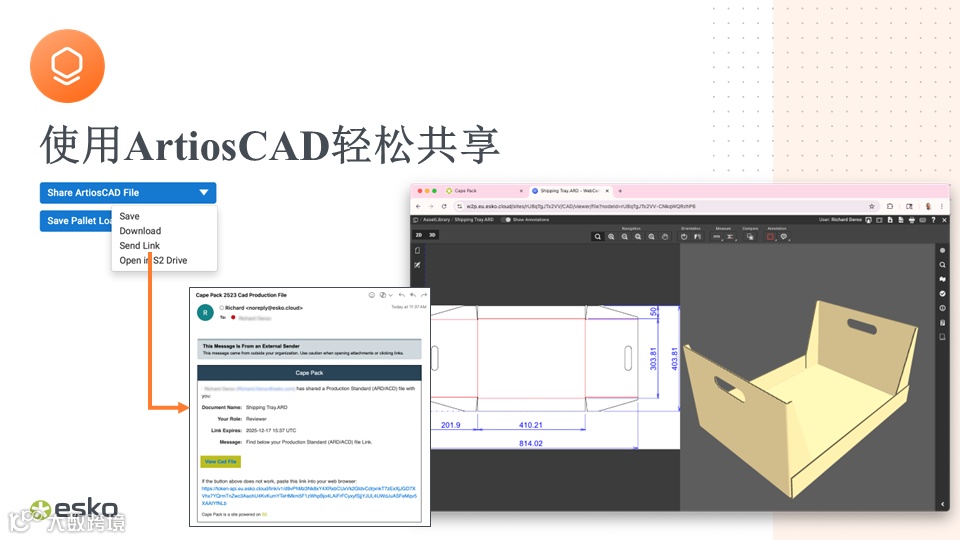
Task: Bookmark the page with the star icon
Action: (872, 206)
